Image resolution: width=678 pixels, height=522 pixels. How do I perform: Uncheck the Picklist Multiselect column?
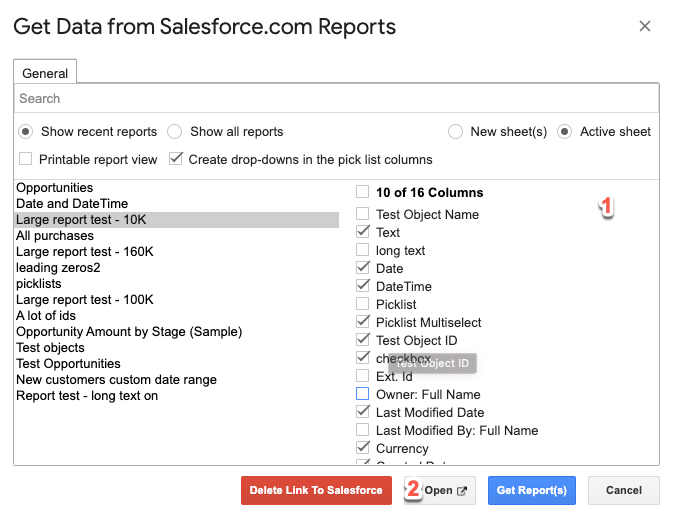click(x=362, y=322)
